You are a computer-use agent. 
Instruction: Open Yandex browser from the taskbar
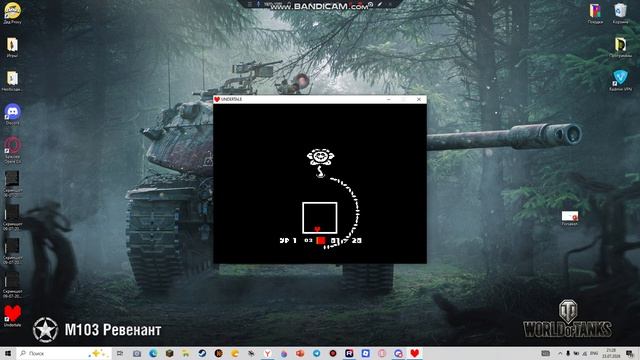[x=267, y=353]
